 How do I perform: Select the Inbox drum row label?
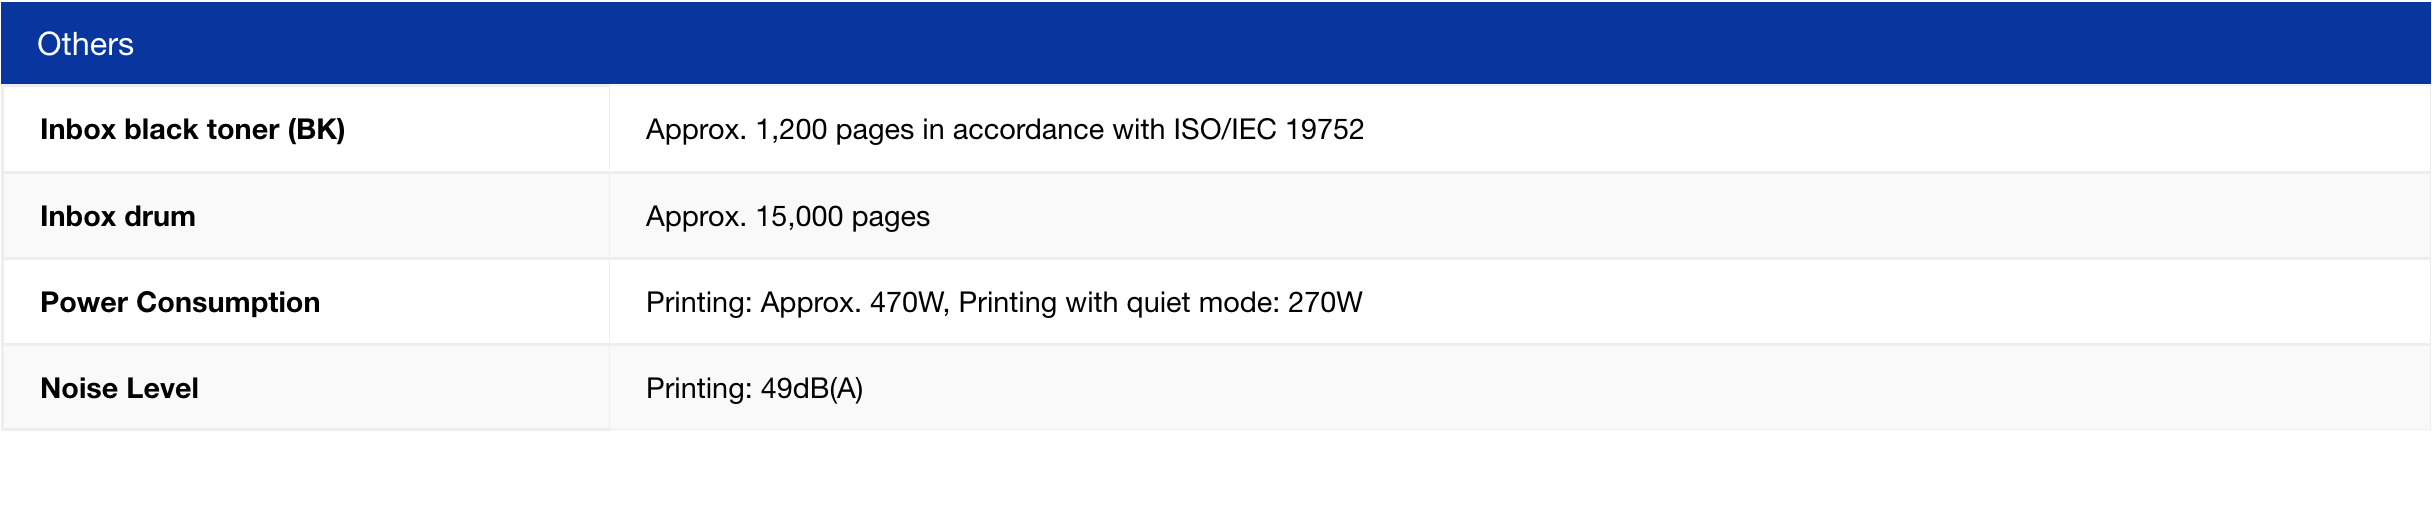point(117,216)
